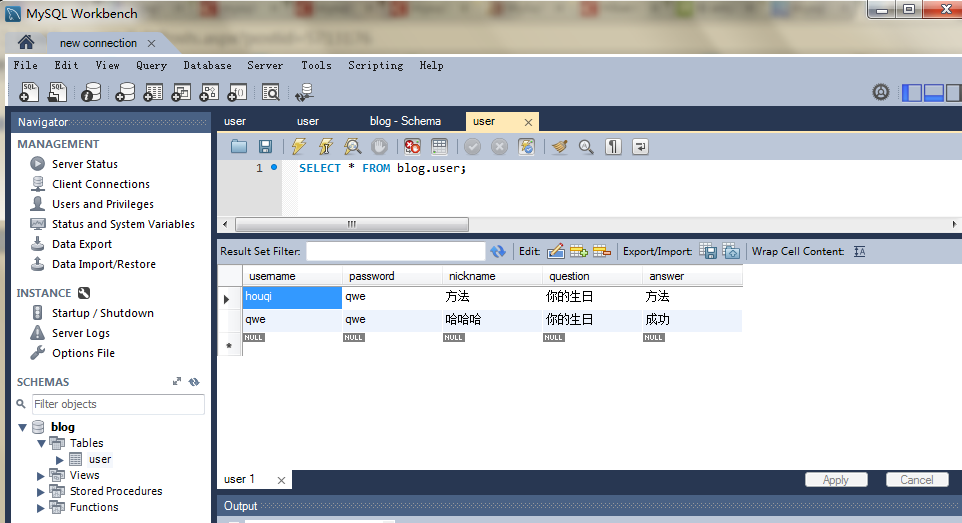Open SQL script file icon in main toolbar
Image resolution: width=962 pixels, height=523 pixels.
click(x=57, y=92)
